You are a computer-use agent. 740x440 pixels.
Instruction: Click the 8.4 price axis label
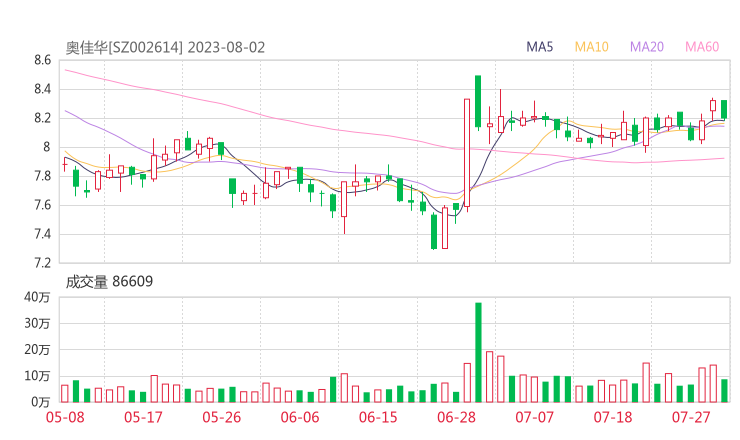click(42, 89)
